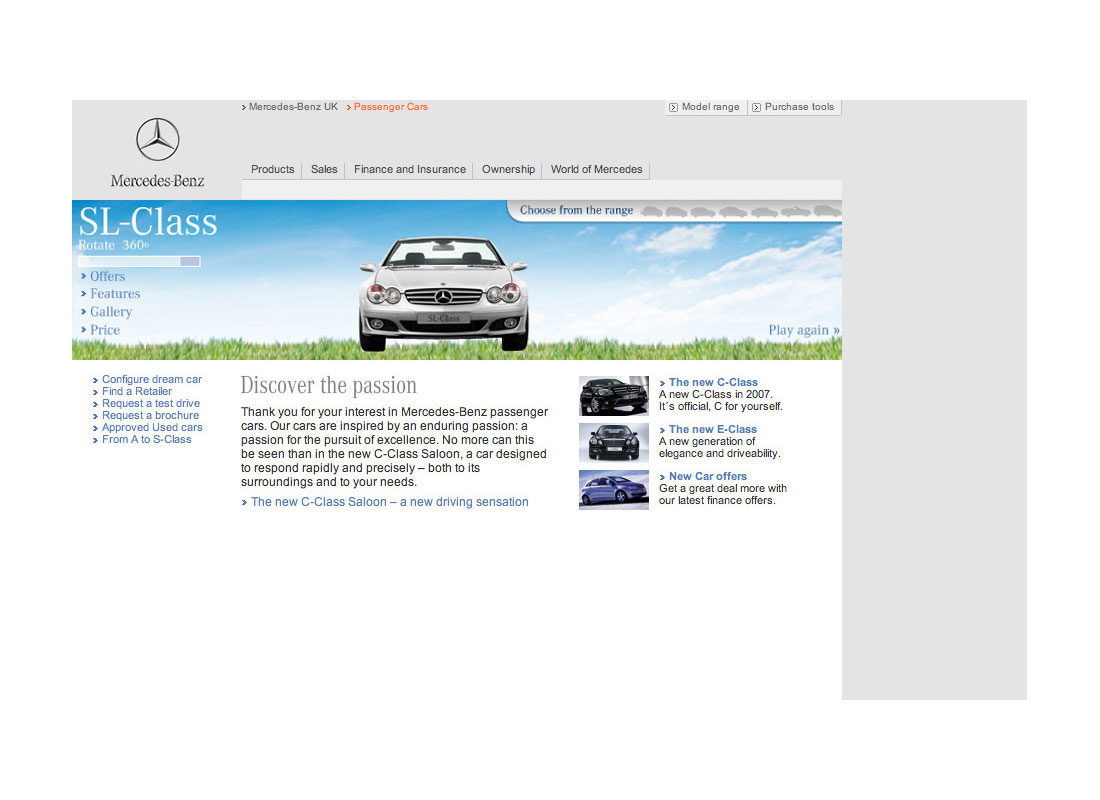Open the Model range dropdown
Viewport: 1100px width, 800px height.
click(710, 107)
